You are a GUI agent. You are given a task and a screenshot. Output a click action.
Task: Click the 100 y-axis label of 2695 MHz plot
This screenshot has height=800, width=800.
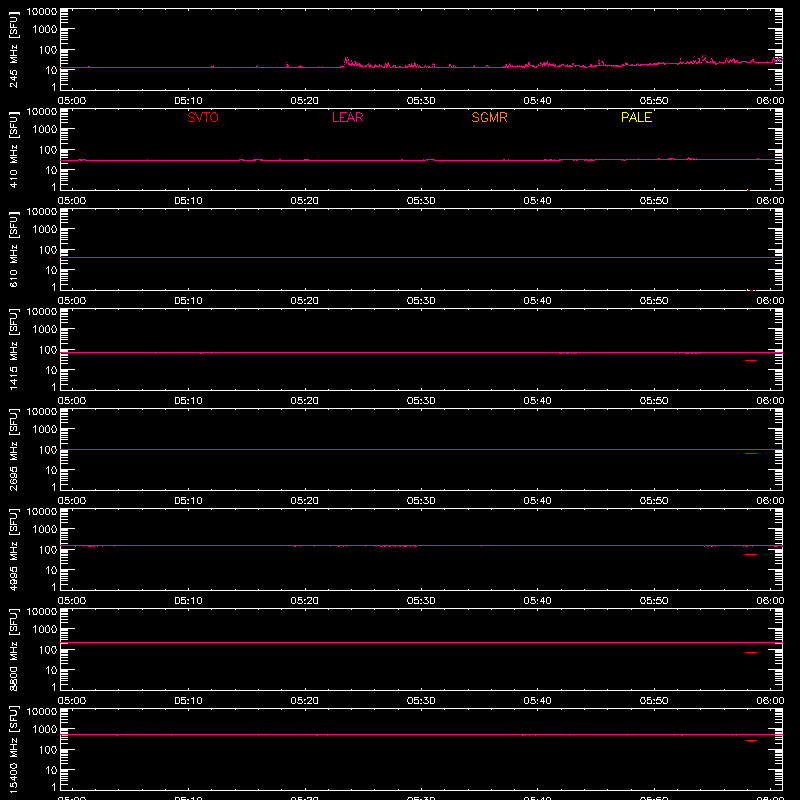point(48,450)
